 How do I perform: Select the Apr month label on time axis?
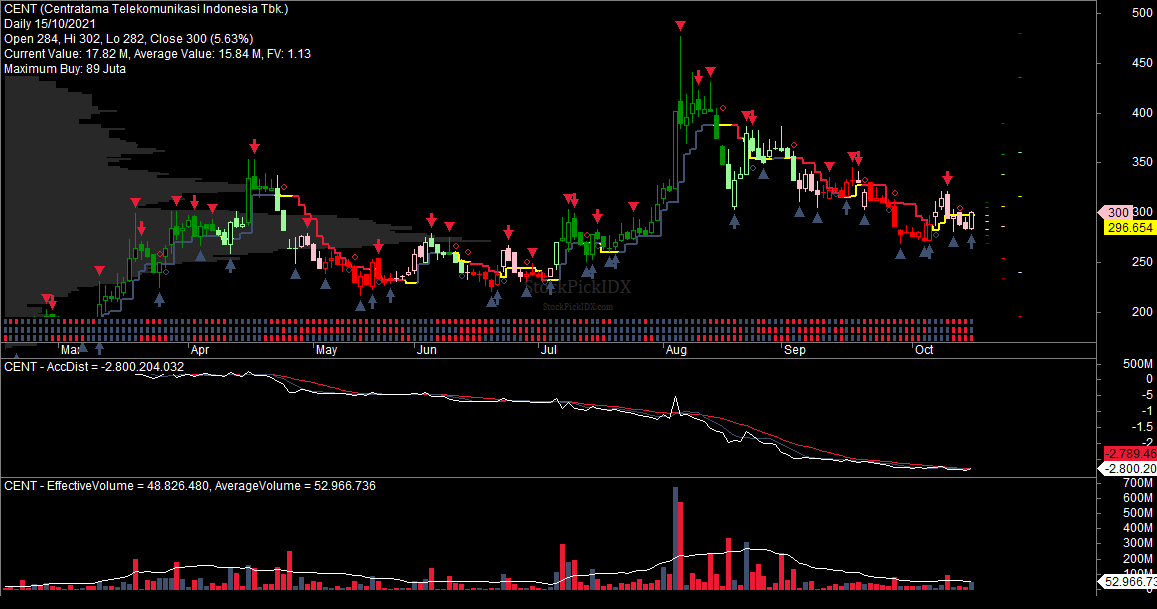click(x=199, y=350)
